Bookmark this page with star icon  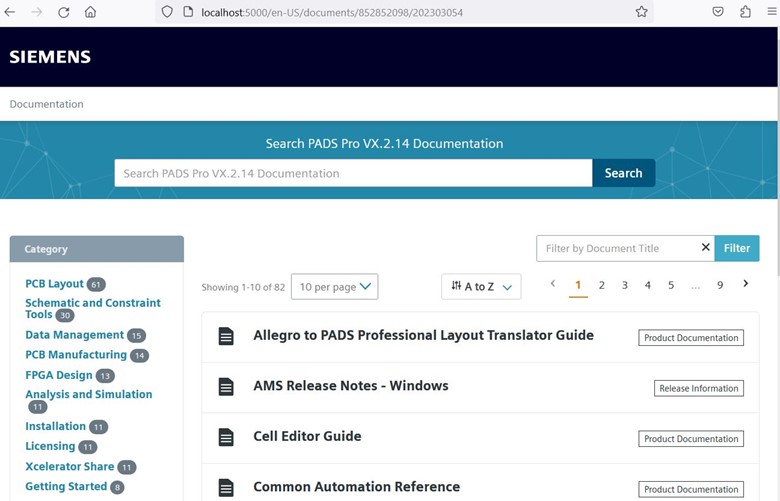coord(641,11)
